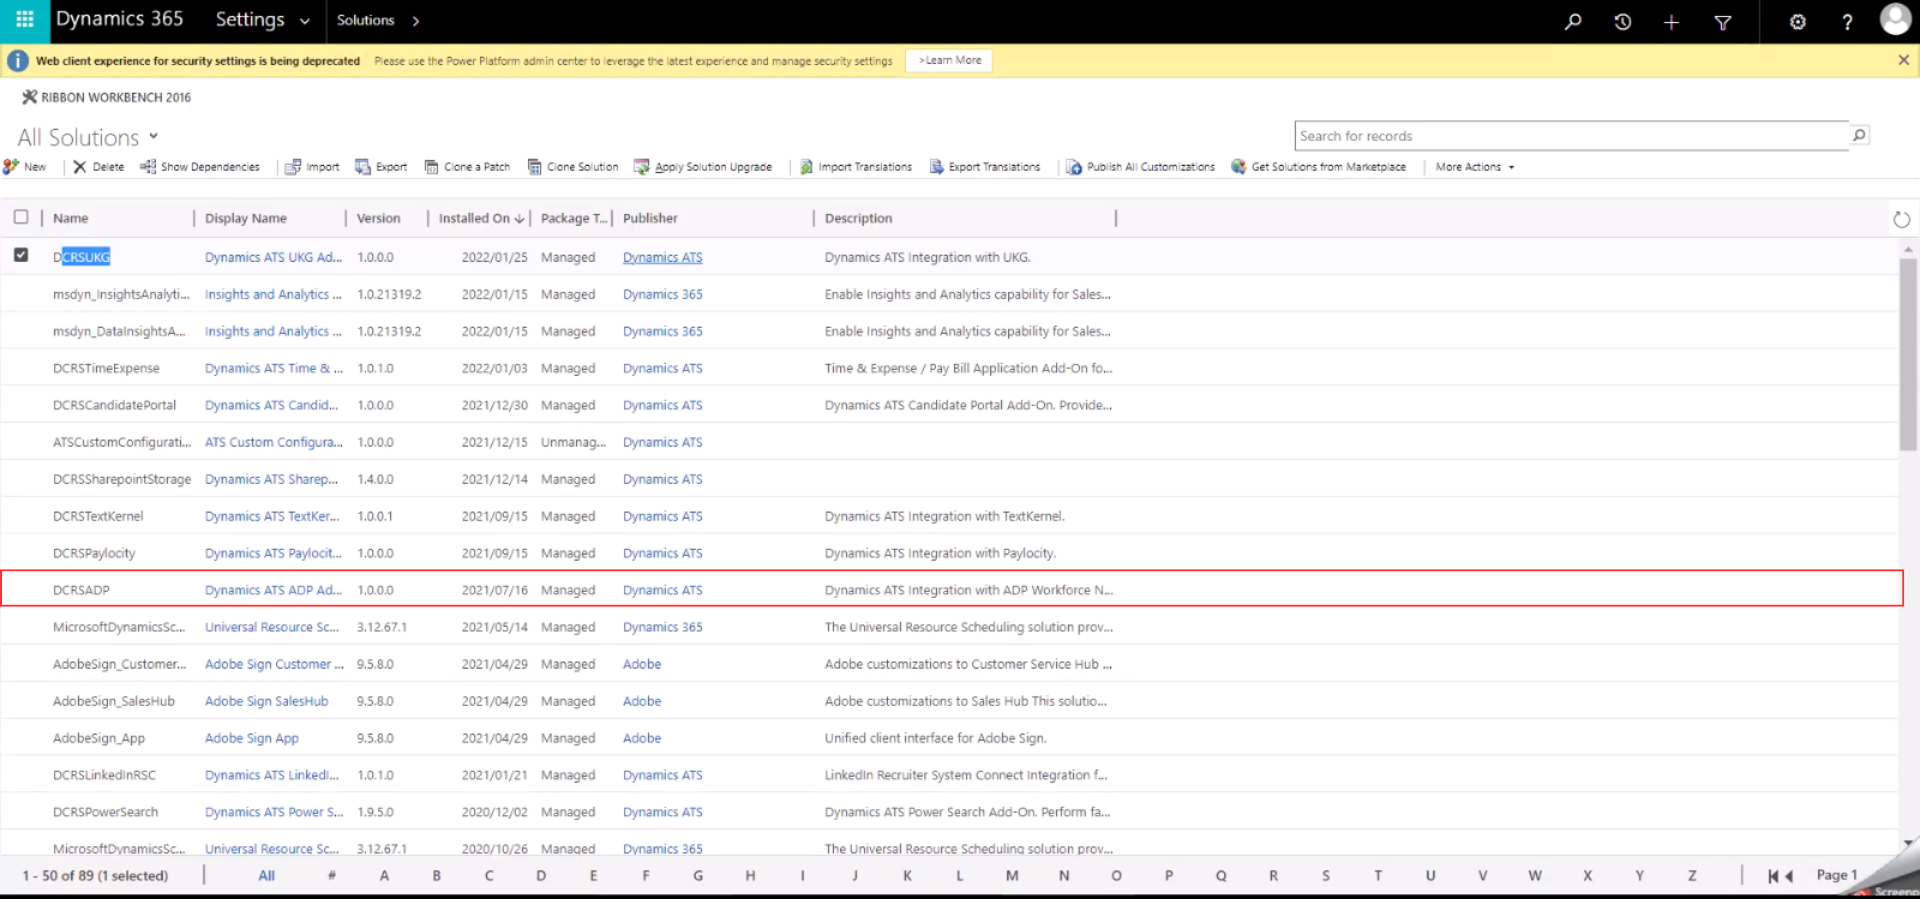Open Adobe Sign App solution link
The image size is (1920, 899).
pyautogui.click(x=252, y=738)
